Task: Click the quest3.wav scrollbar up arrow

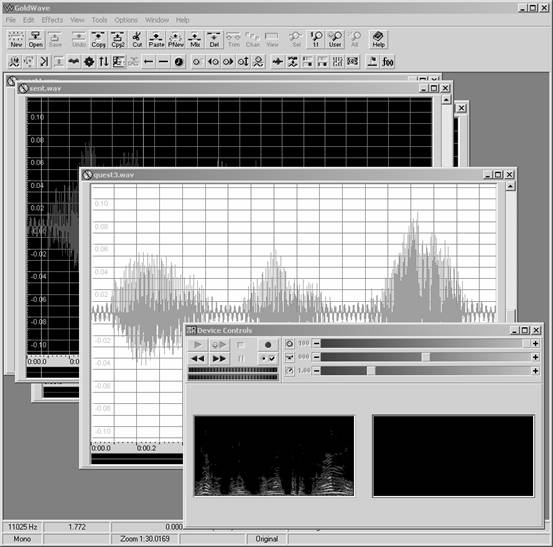Action: 510,186
